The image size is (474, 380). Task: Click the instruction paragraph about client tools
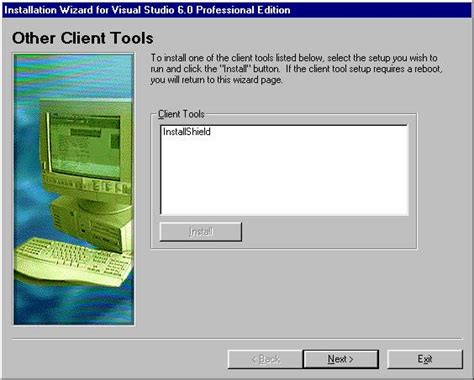pyautogui.click(x=296, y=69)
